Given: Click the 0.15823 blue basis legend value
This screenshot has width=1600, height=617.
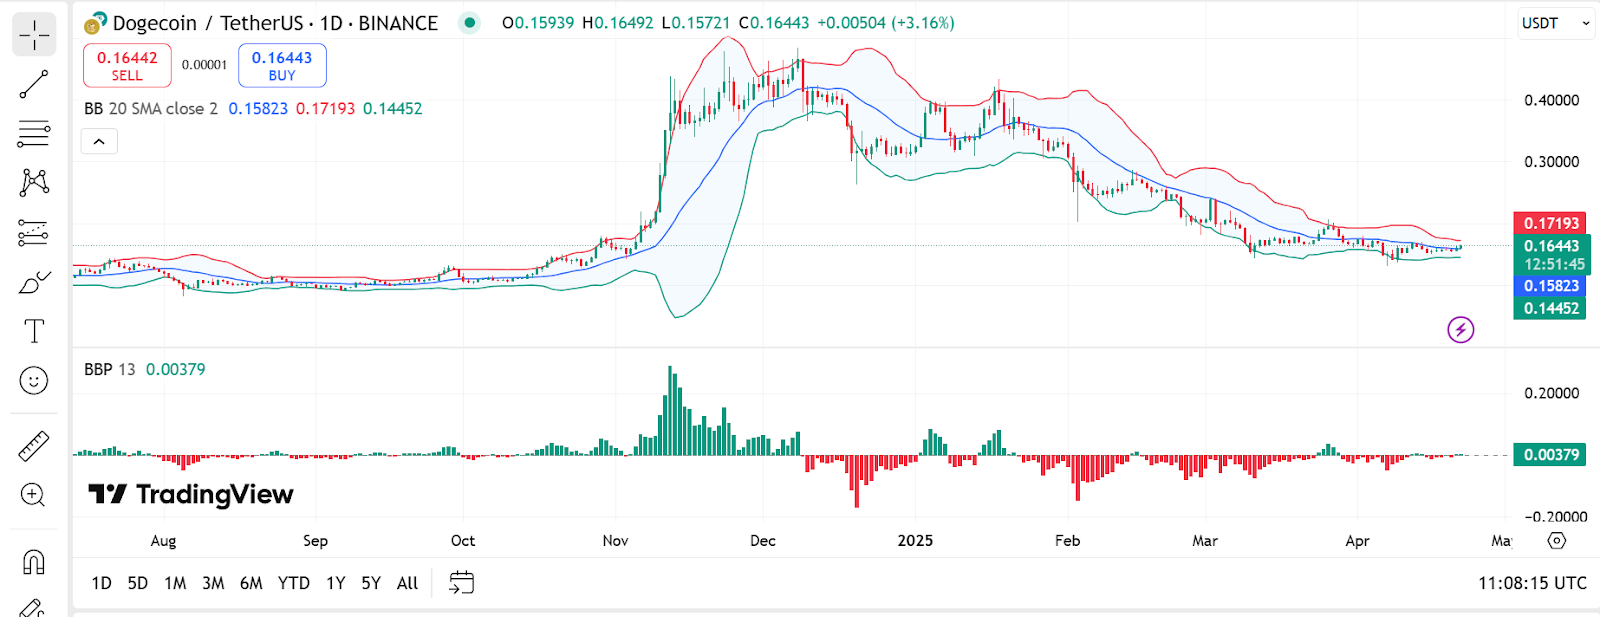Looking at the screenshot, I should 258,108.
